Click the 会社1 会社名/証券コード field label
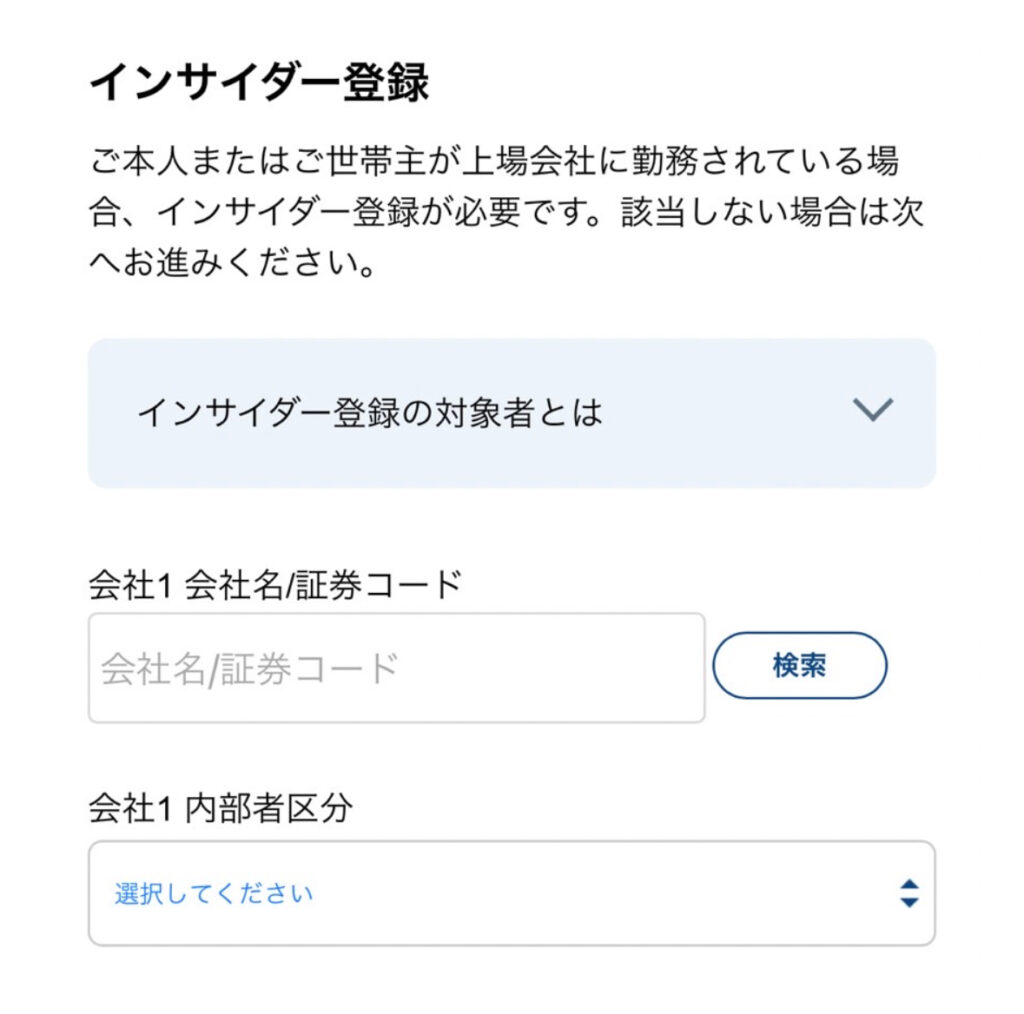 [x=275, y=584]
